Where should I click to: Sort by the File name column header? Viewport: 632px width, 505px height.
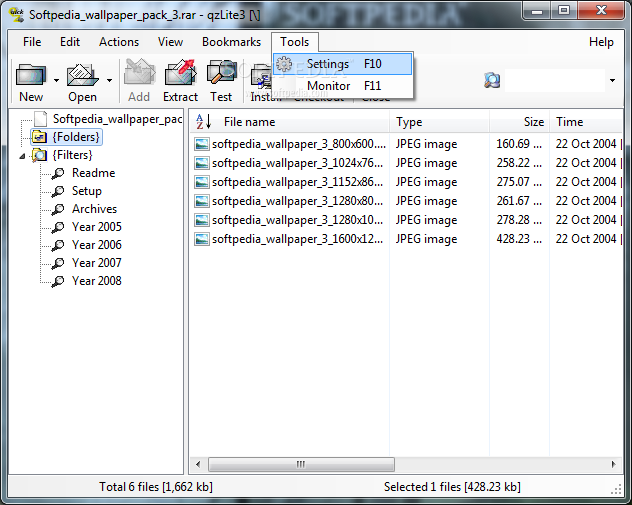[289, 121]
